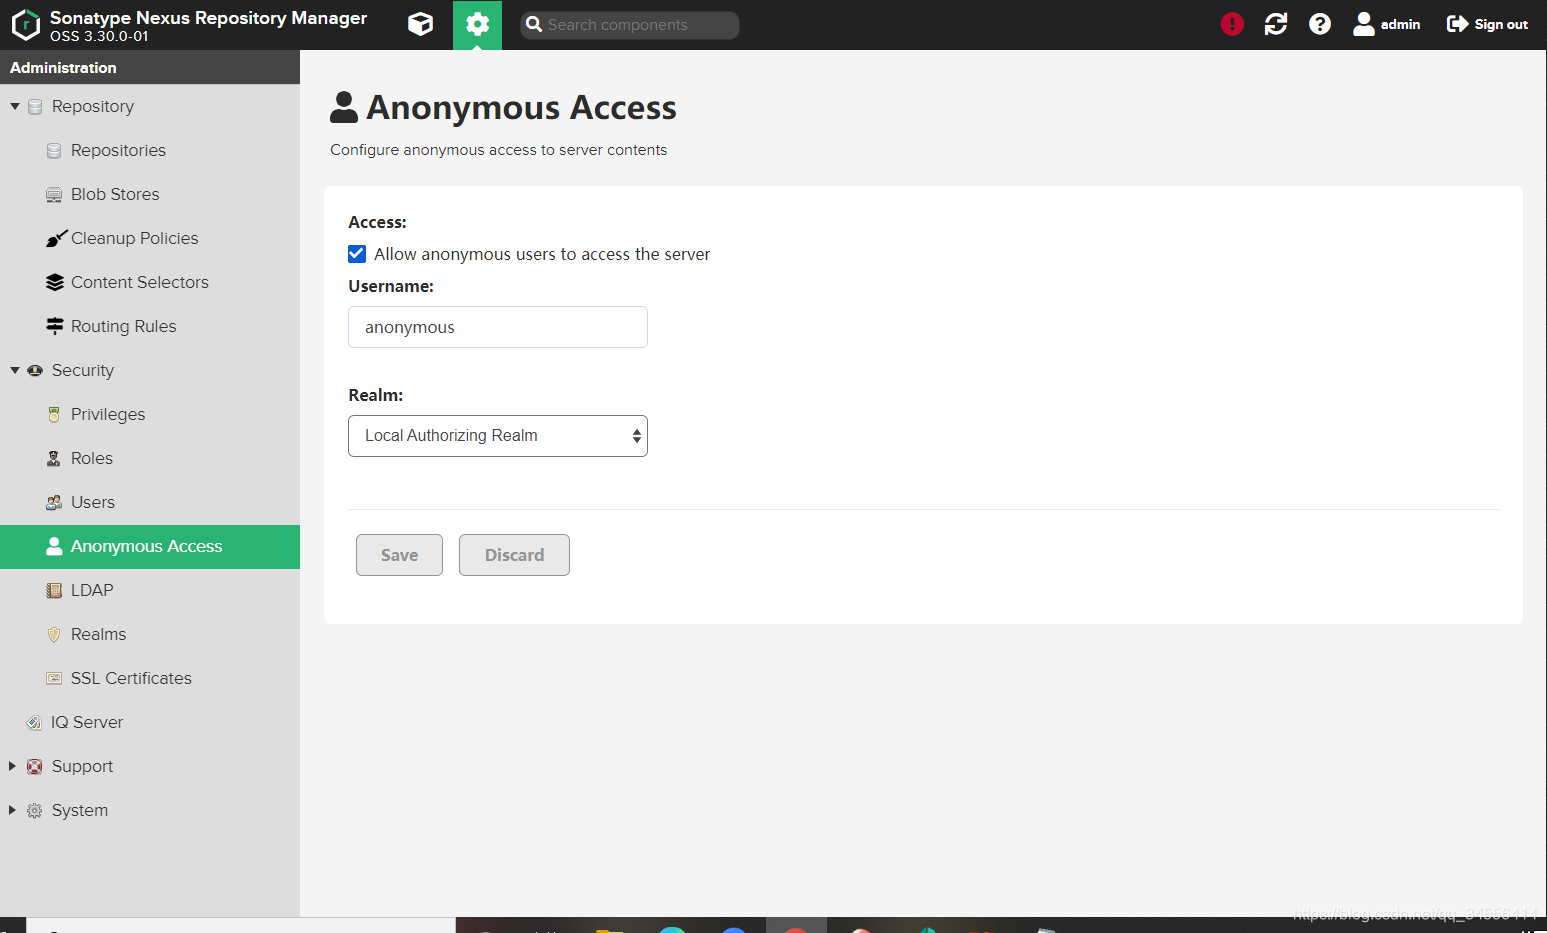This screenshot has width=1547, height=933.
Task: Click the Anonymous Access person icon in sidebar
Action: (x=54, y=546)
